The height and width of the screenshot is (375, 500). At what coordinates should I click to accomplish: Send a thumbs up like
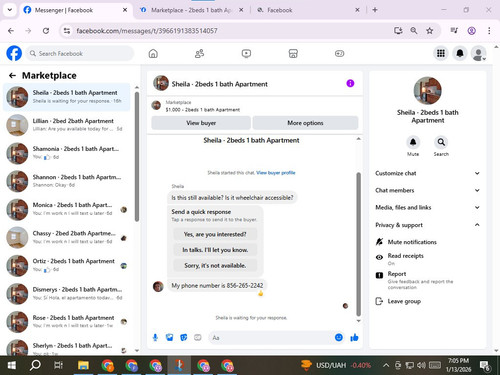[x=354, y=338]
